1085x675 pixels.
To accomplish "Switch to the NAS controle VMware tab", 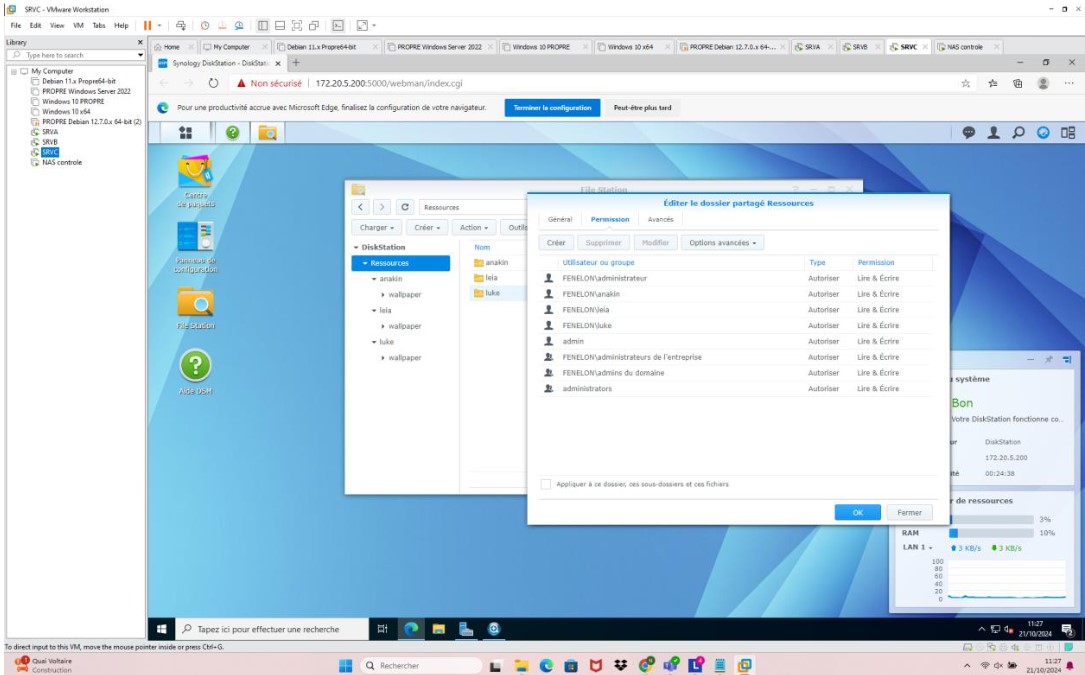I will point(965,47).
